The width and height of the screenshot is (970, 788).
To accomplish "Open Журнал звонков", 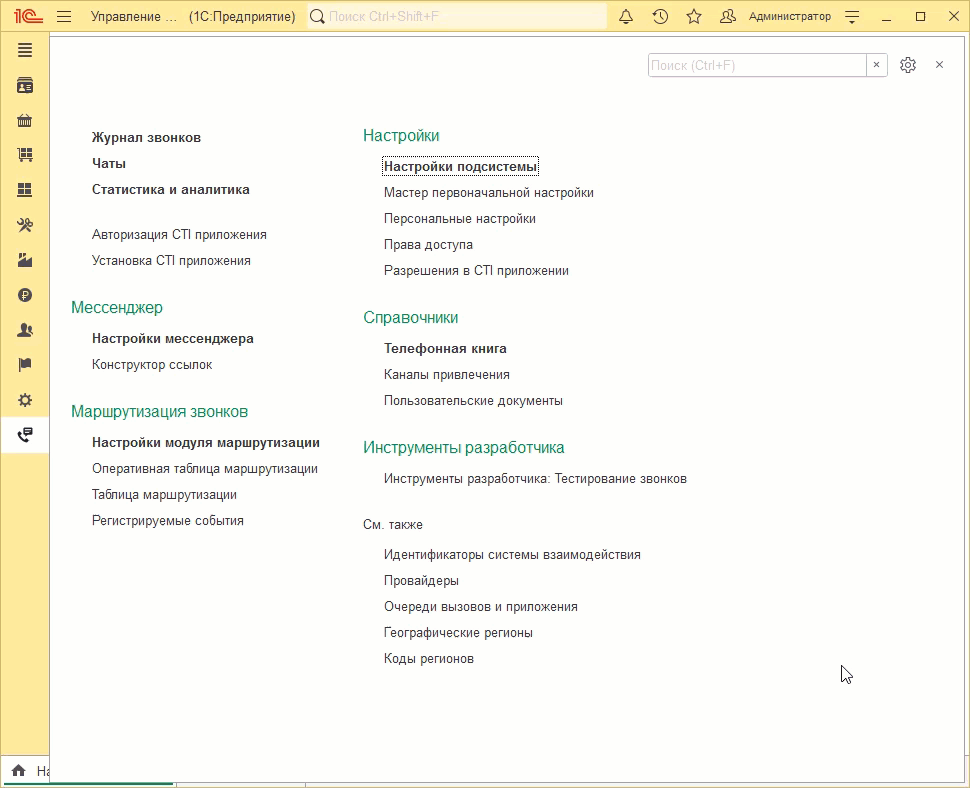I will pyautogui.click(x=146, y=138).
